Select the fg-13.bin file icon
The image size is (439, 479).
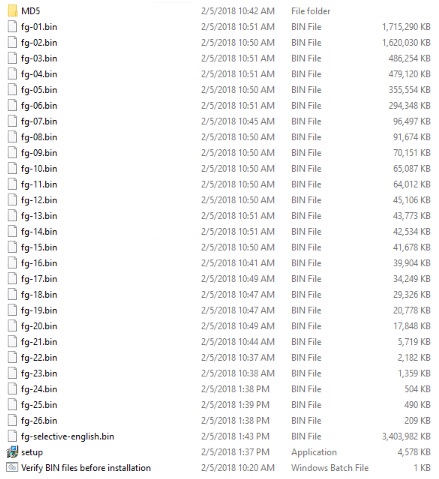tap(12, 215)
